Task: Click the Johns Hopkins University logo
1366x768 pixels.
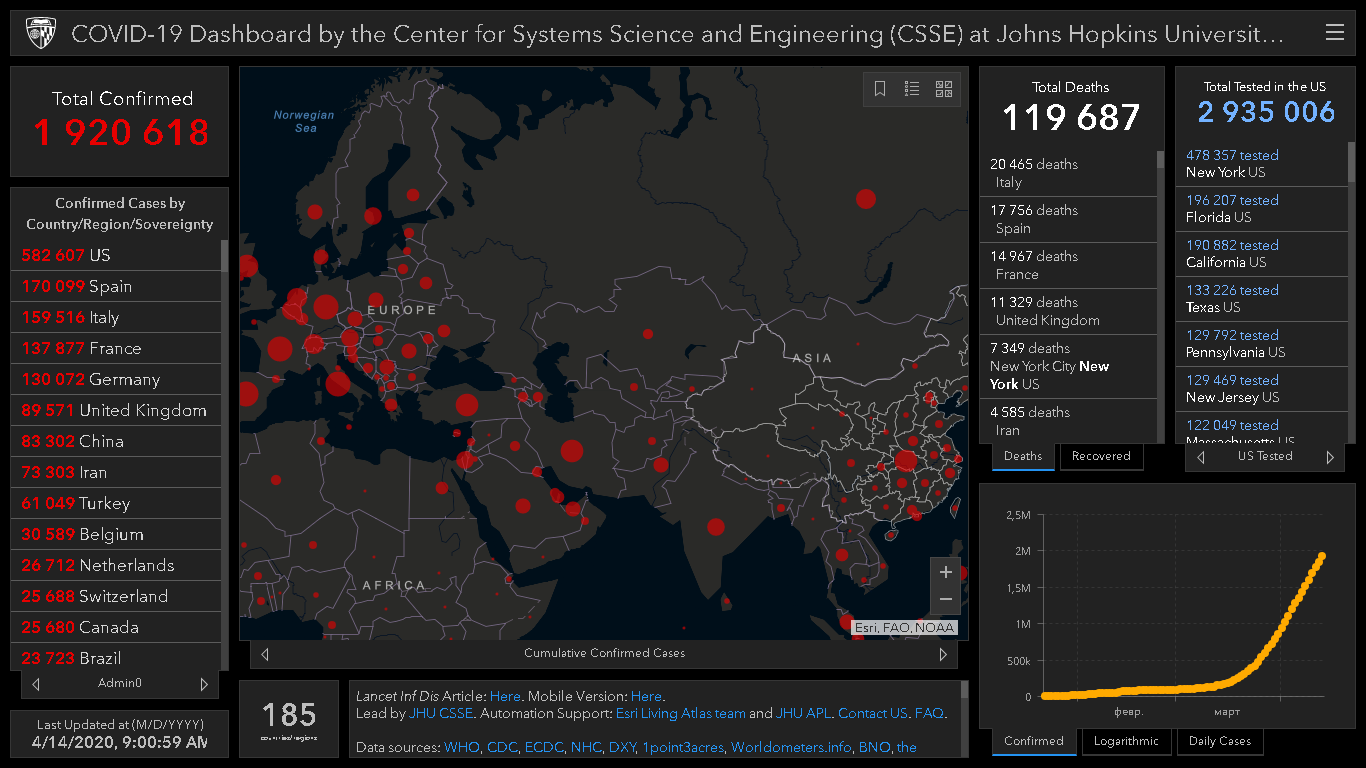Action: pyautogui.click(x=40, y=33)
